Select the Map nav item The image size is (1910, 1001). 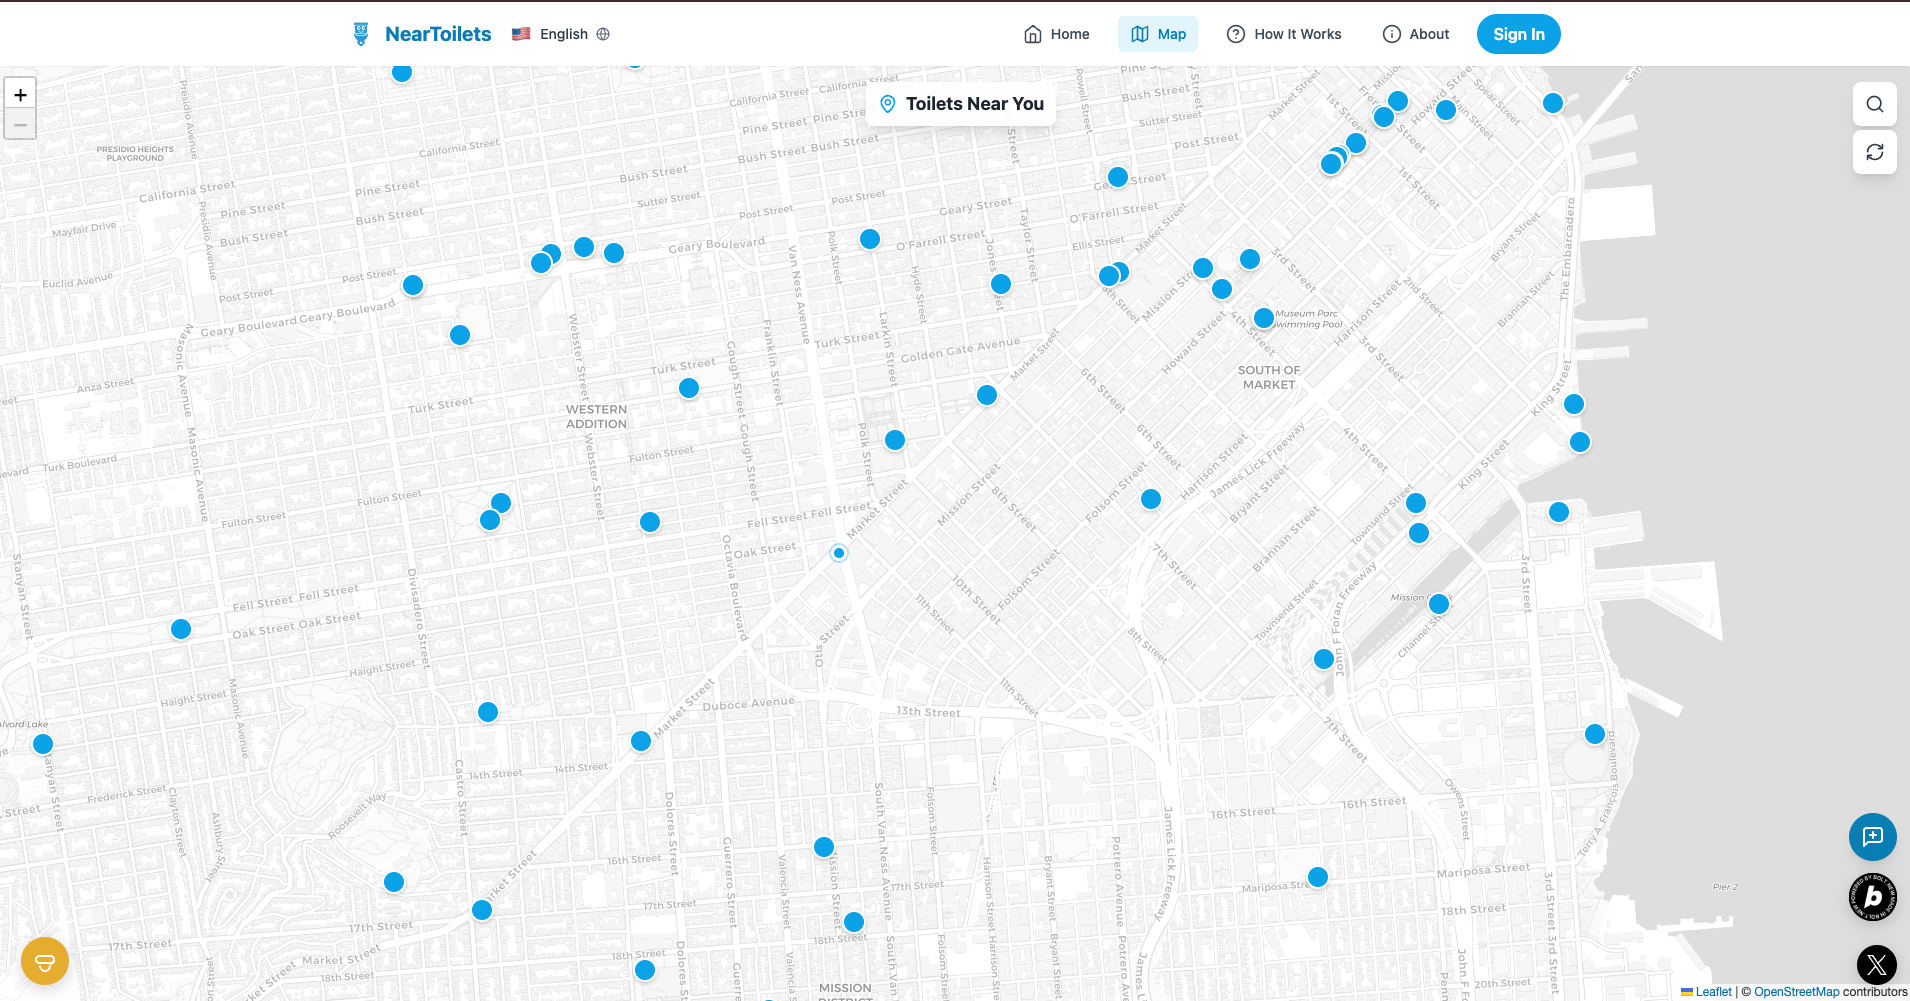[1158, 34]
